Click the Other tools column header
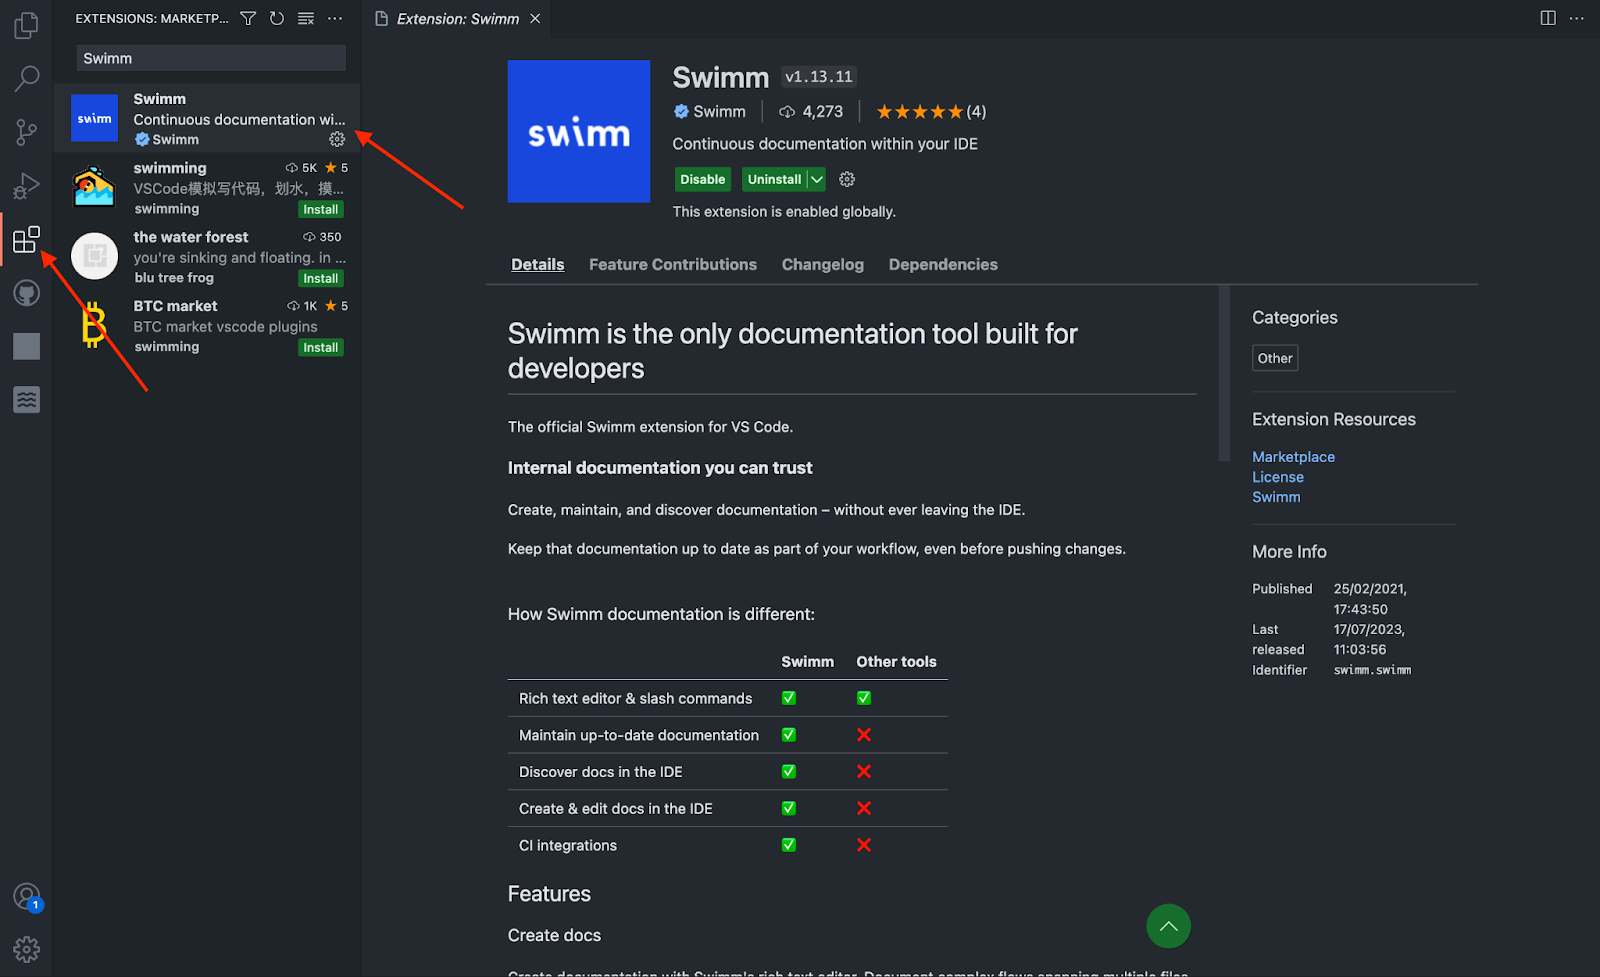1600x977 pixels. (896, 662)
